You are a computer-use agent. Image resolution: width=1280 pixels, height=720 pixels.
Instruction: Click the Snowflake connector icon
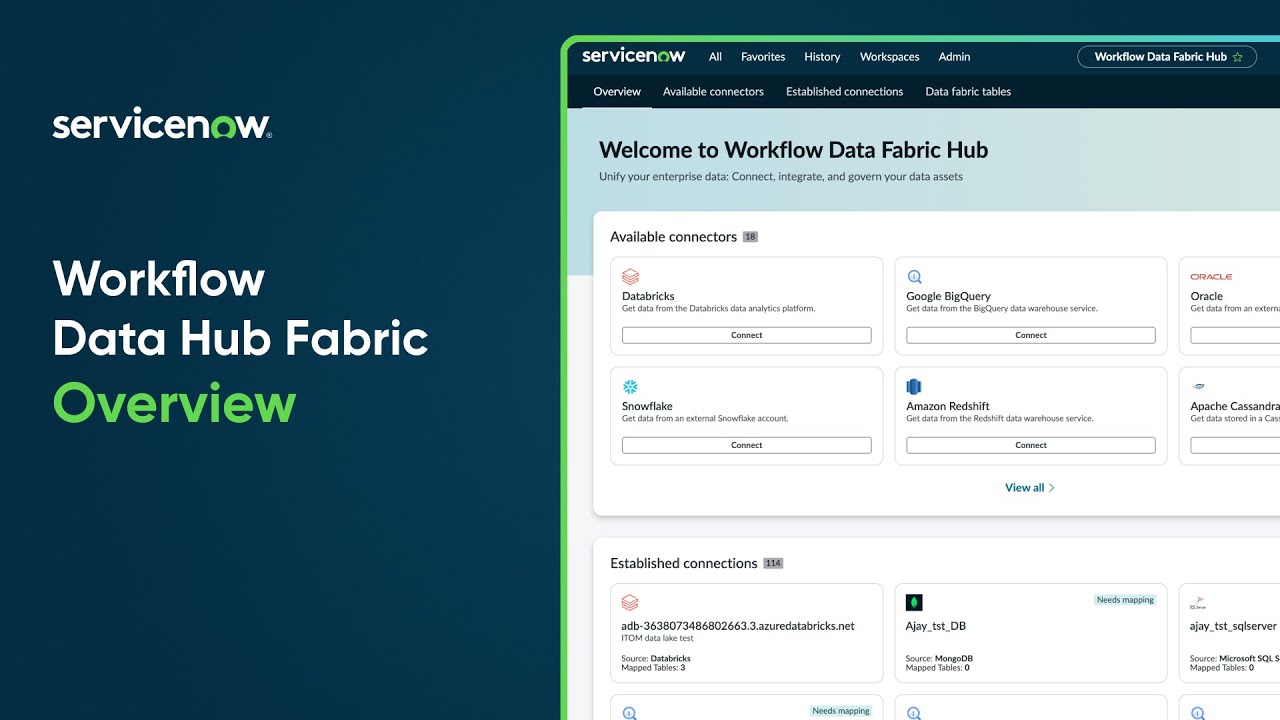click(x=630, y=387)
